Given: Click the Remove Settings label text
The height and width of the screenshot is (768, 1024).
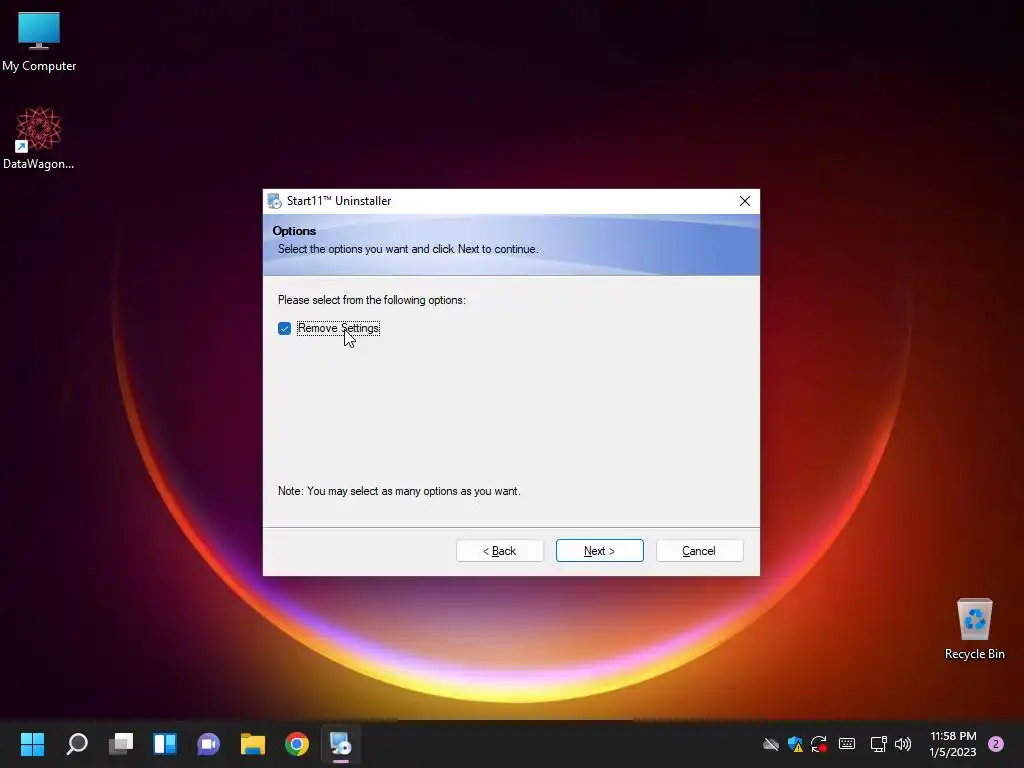Looking at the screenshot, I should click(x=338, y=328).
